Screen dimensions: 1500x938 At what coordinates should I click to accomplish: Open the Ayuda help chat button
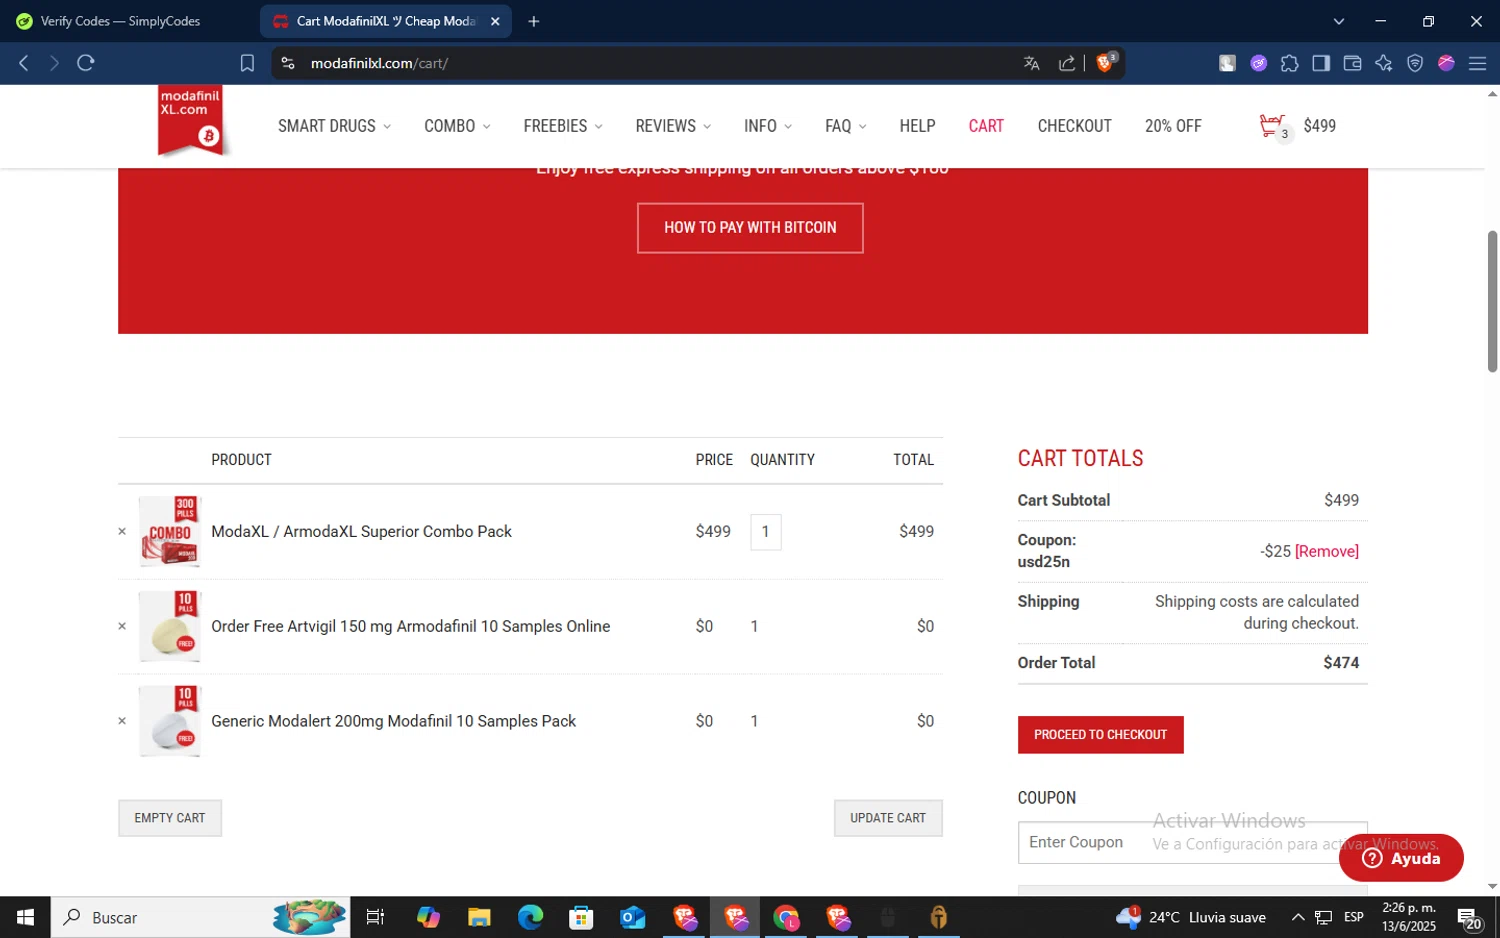(1401, 858)
